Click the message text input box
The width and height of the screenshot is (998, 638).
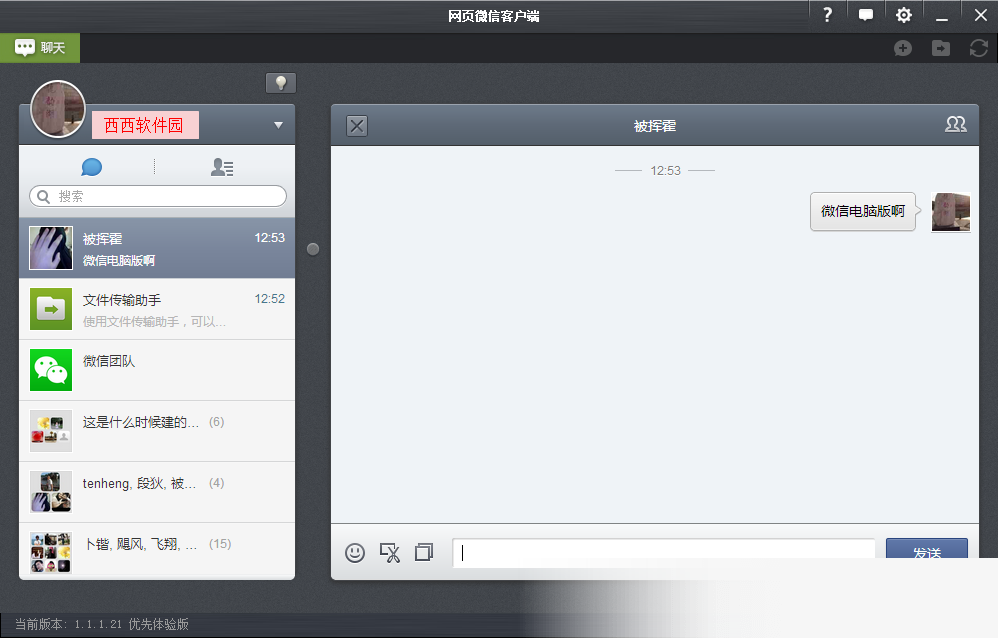click(x=664, y=553)
